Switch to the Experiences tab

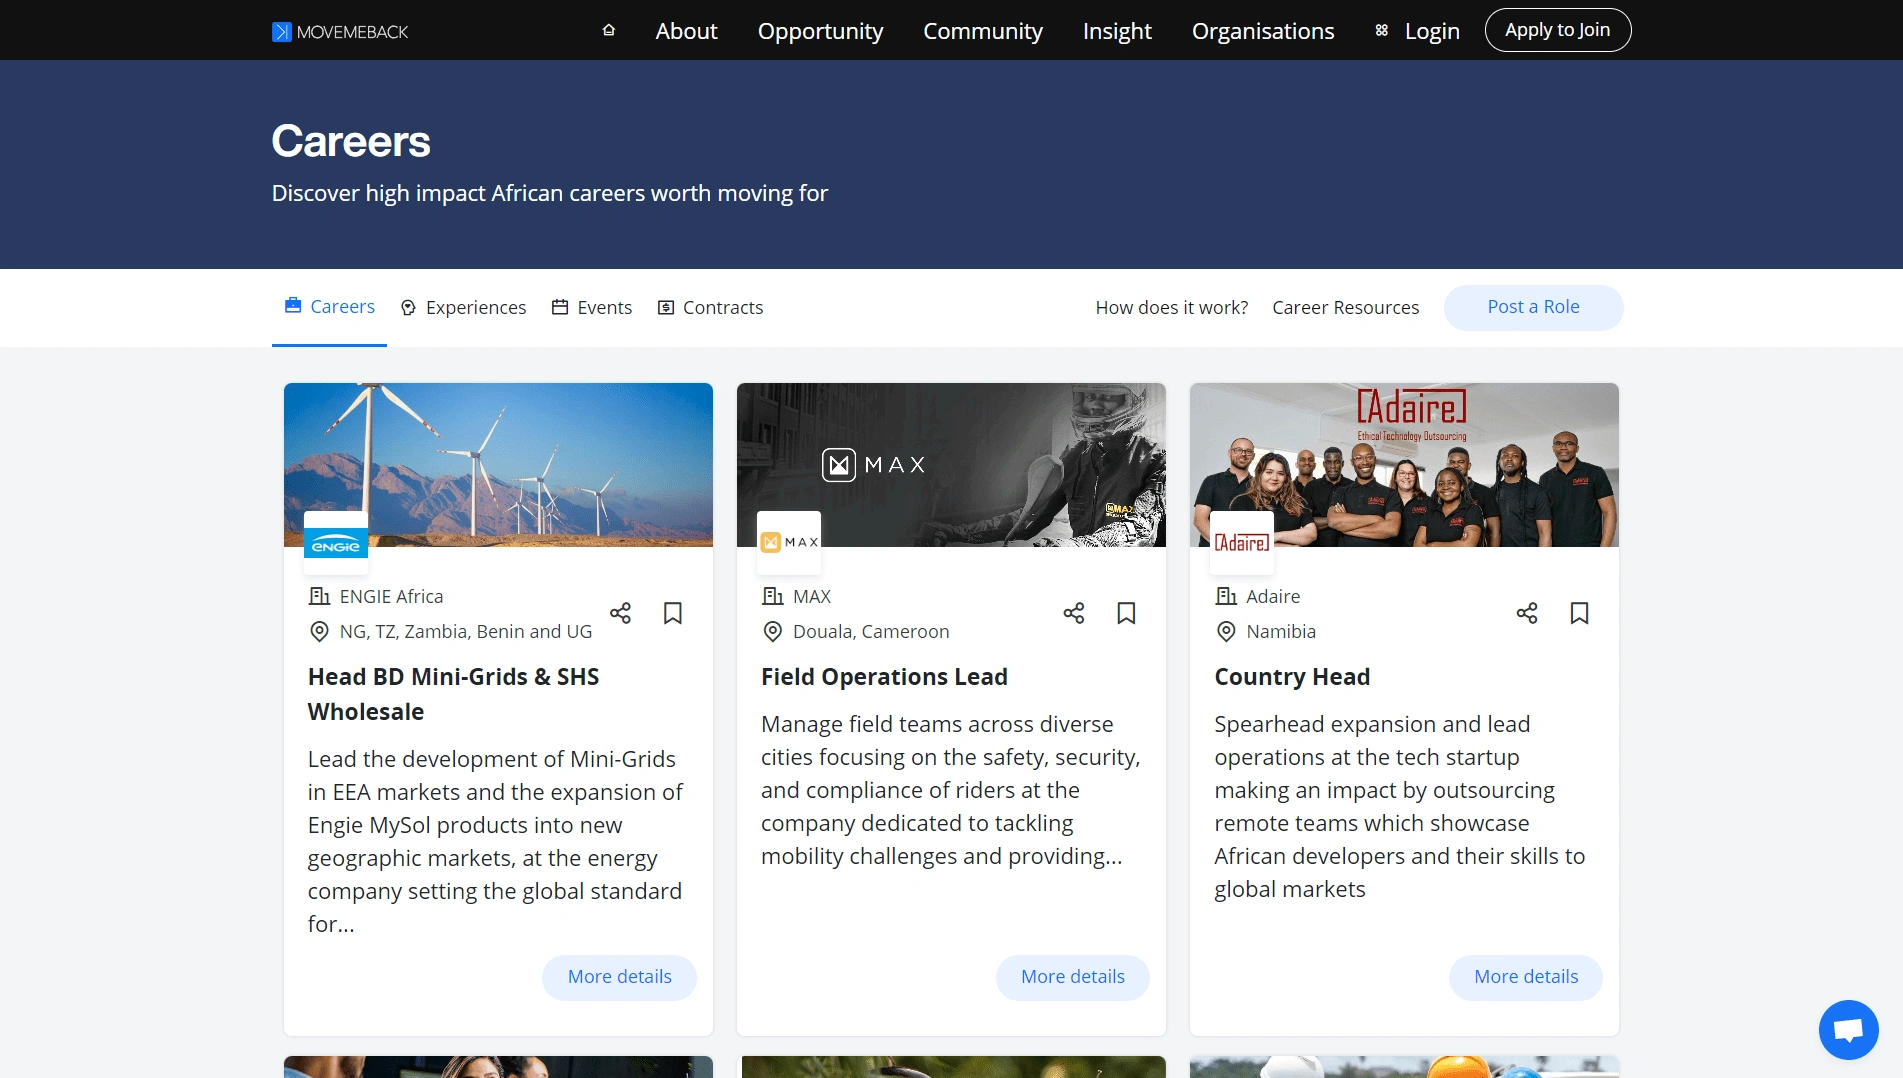pos(463,307)
